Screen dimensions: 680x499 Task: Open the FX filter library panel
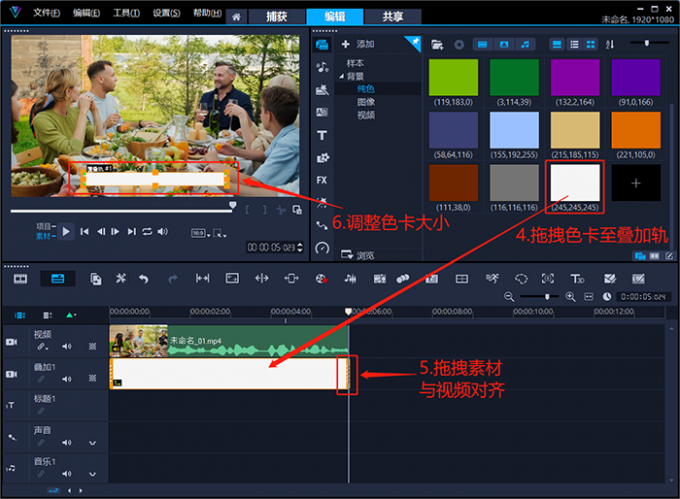[322, 180]
